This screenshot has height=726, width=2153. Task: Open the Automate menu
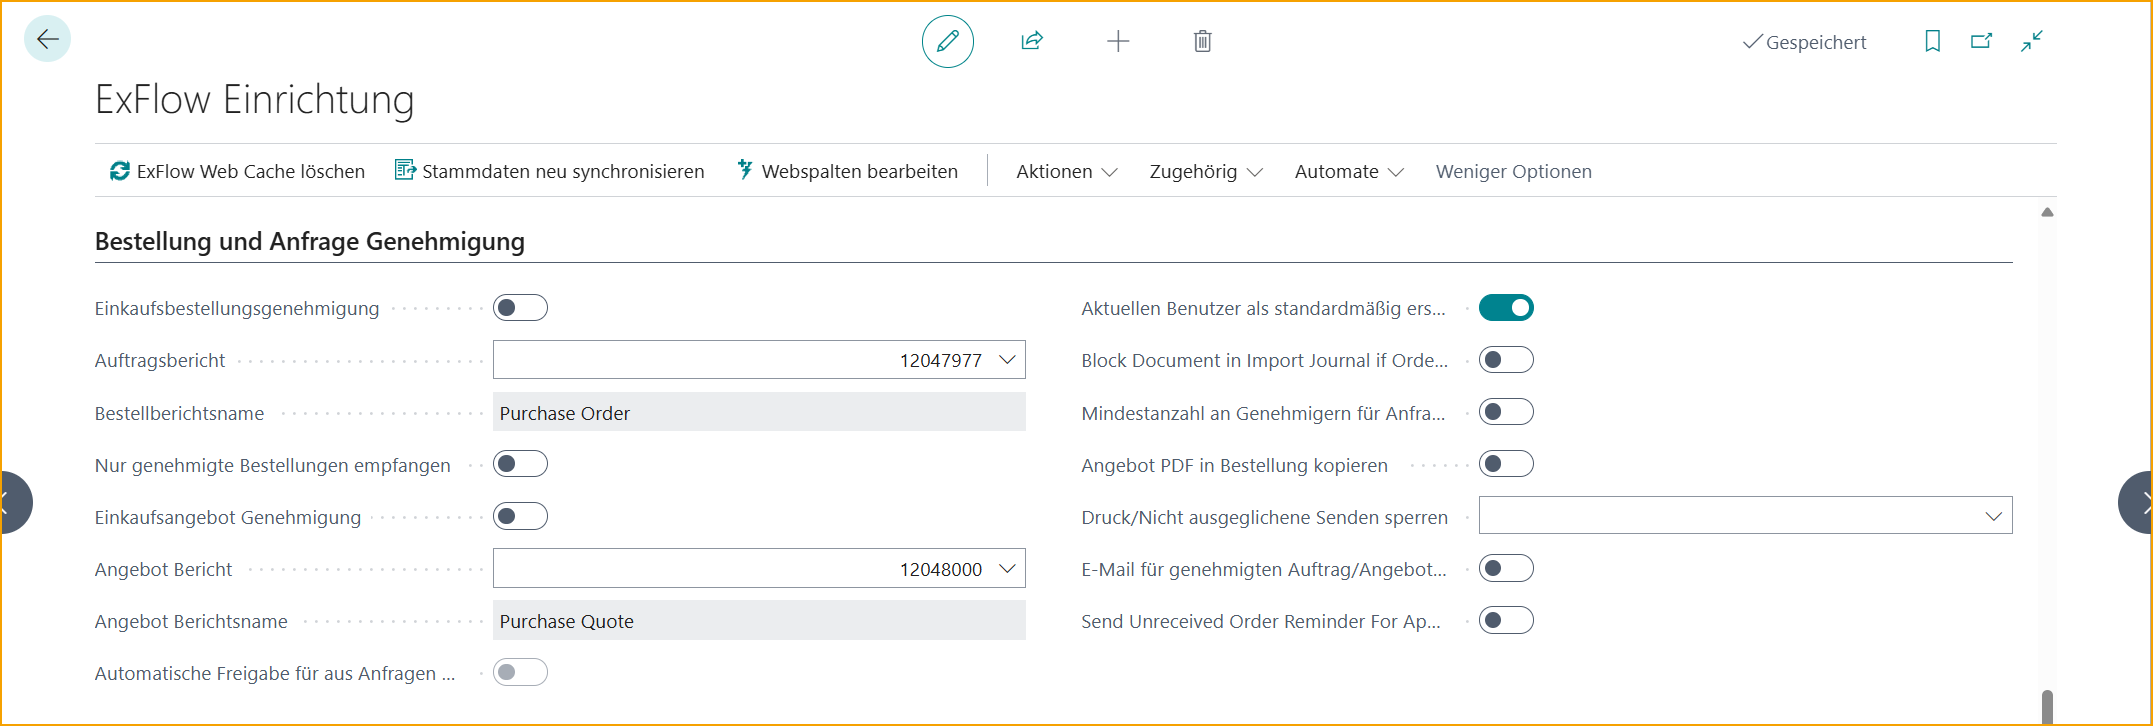(x=1349, y=171)
